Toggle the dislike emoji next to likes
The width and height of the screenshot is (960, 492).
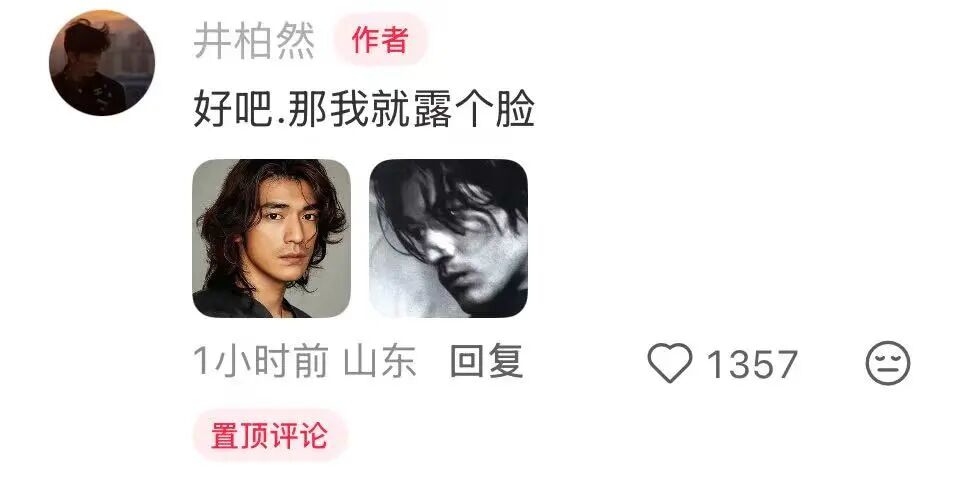coord(888,363)
